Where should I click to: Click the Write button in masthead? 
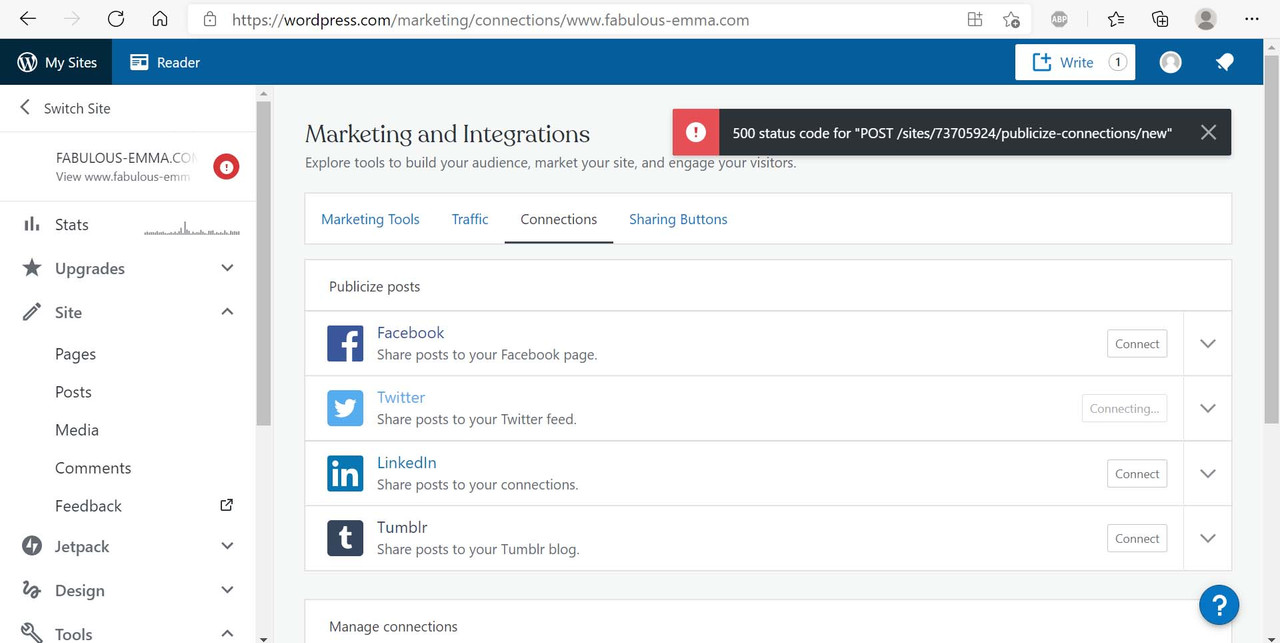point(1075,62)
